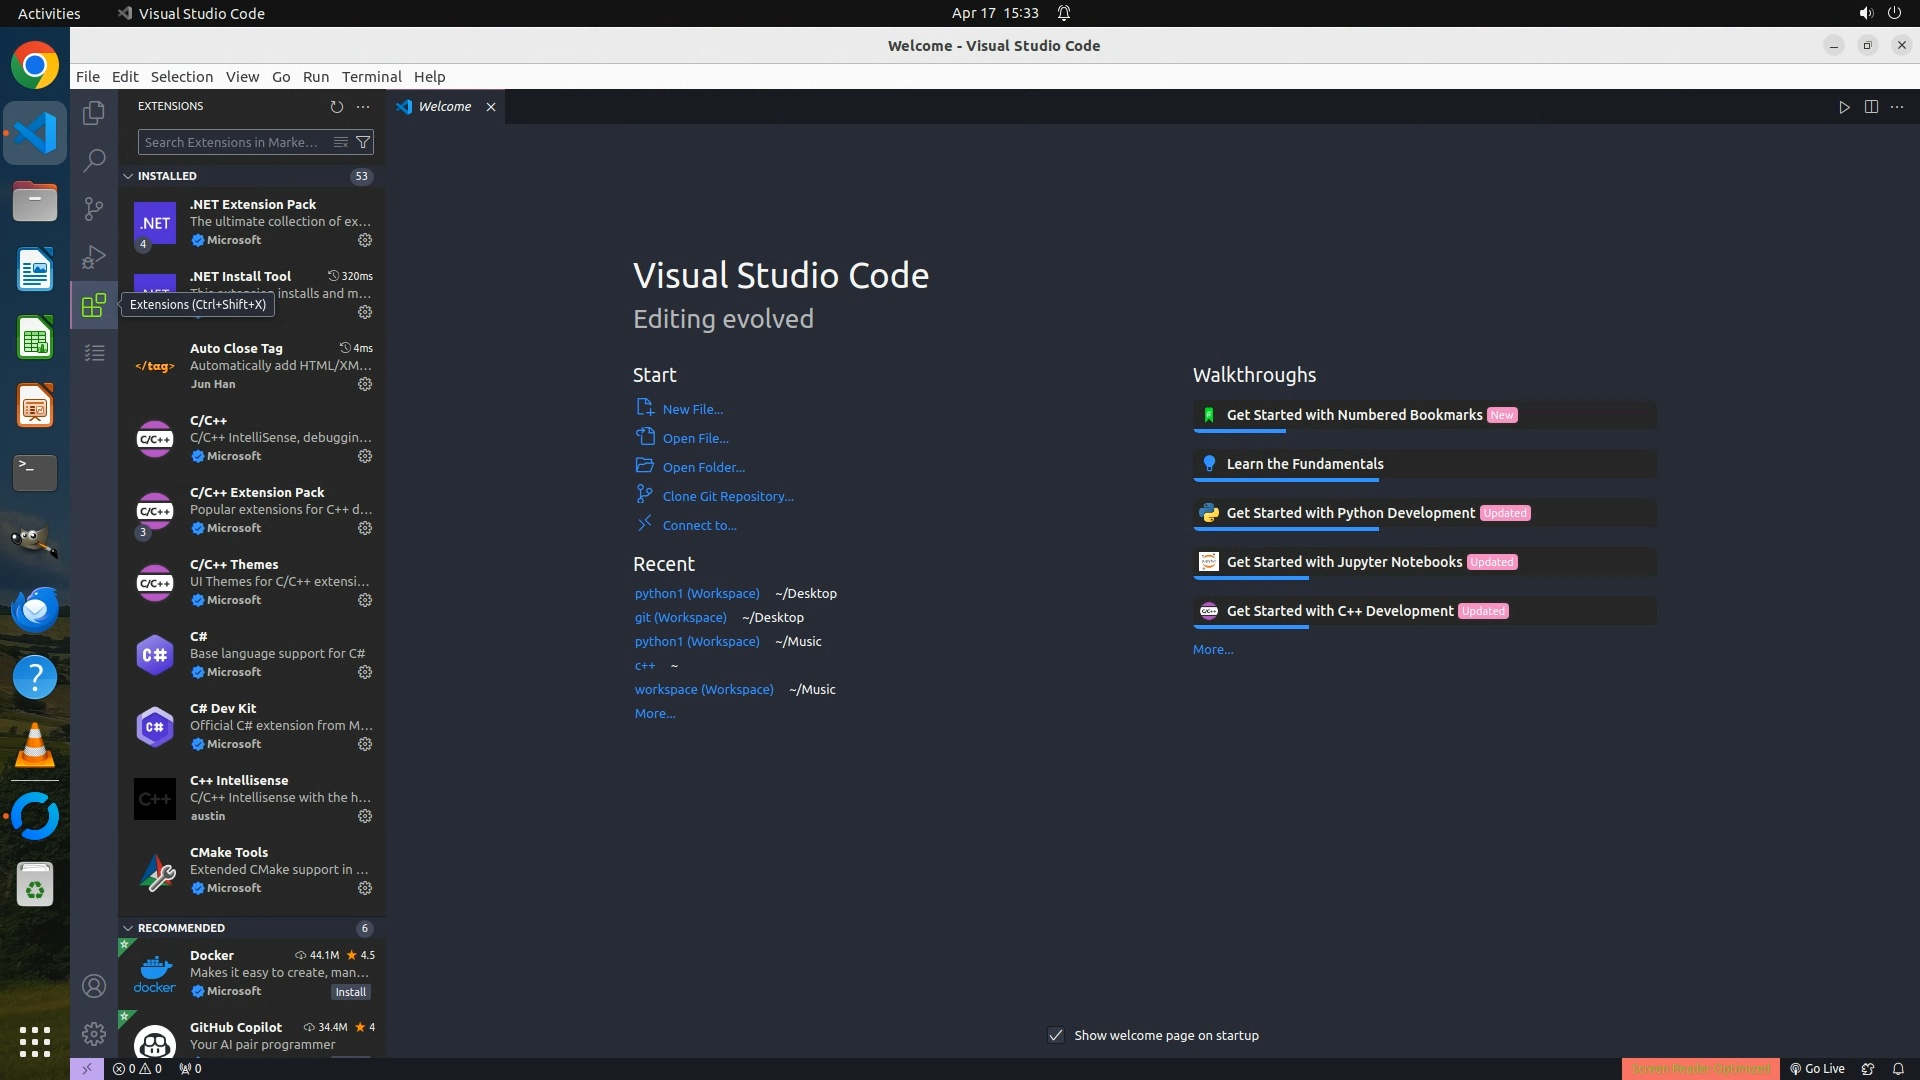
Task: Click the Clone Git Repository link
Action: point(727,496)
